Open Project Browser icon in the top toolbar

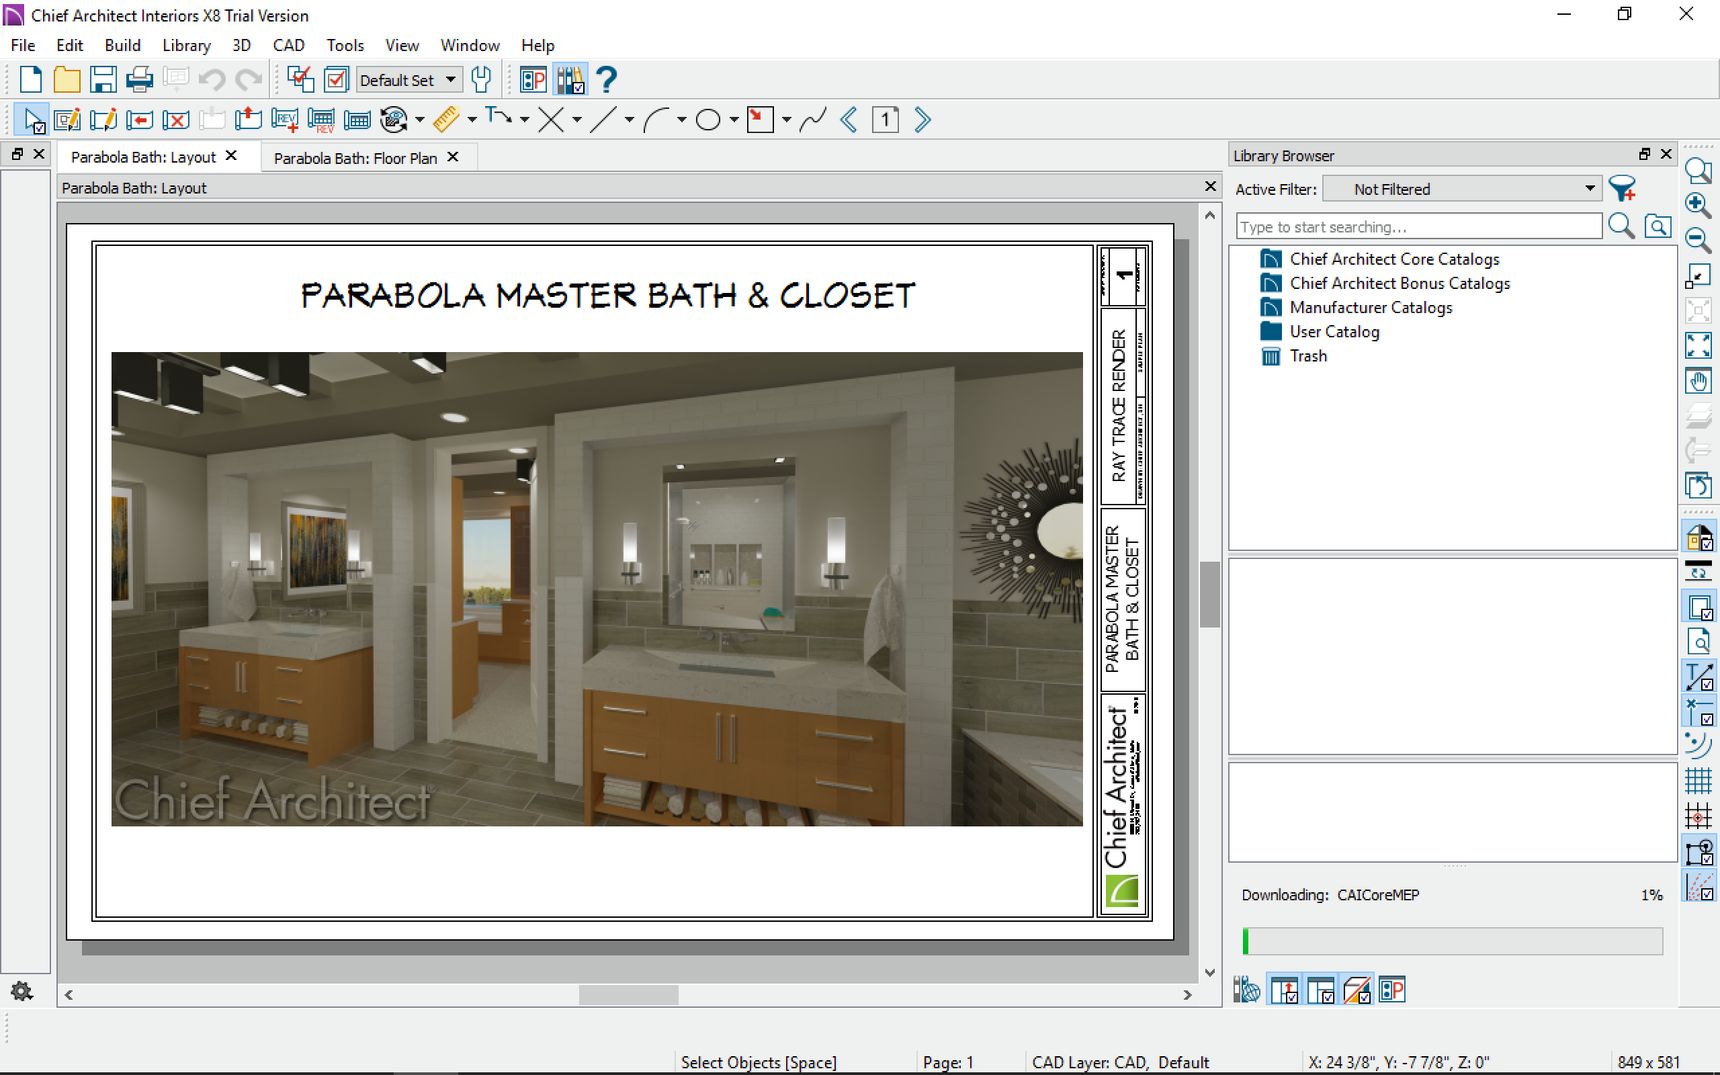[533, 80]
